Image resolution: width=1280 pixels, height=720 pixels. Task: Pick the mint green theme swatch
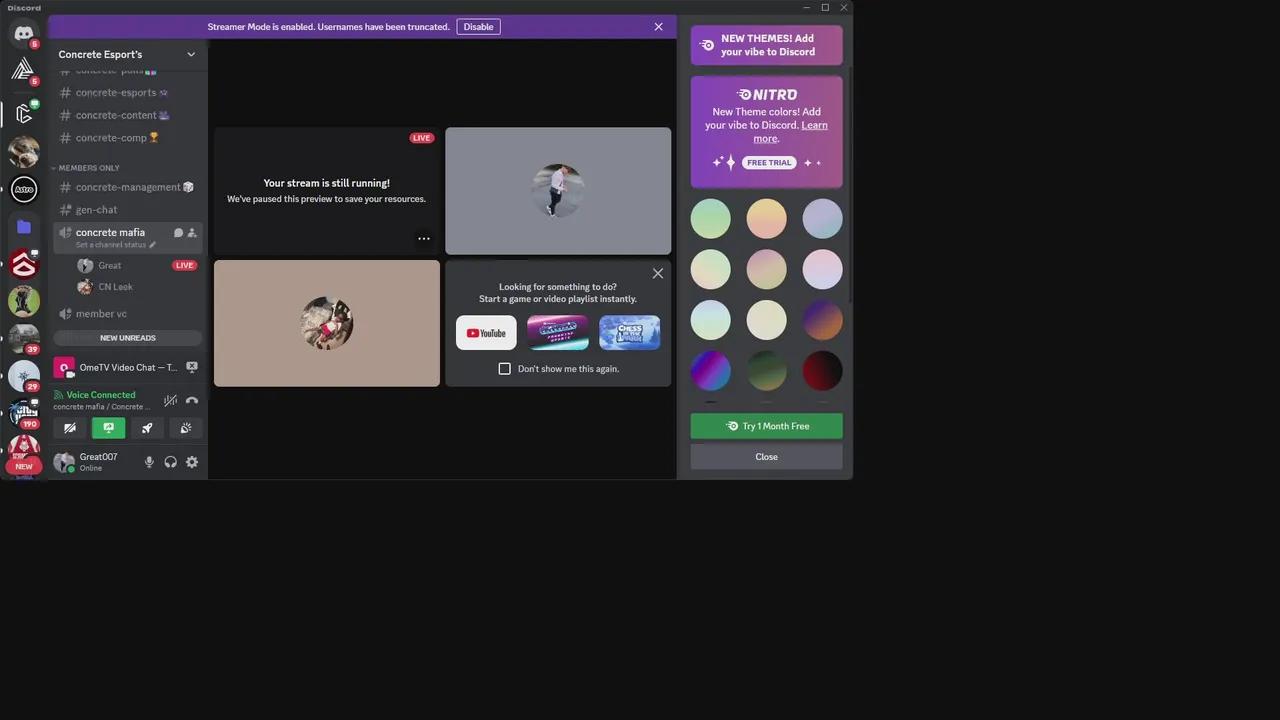click(x=711, y=219)
